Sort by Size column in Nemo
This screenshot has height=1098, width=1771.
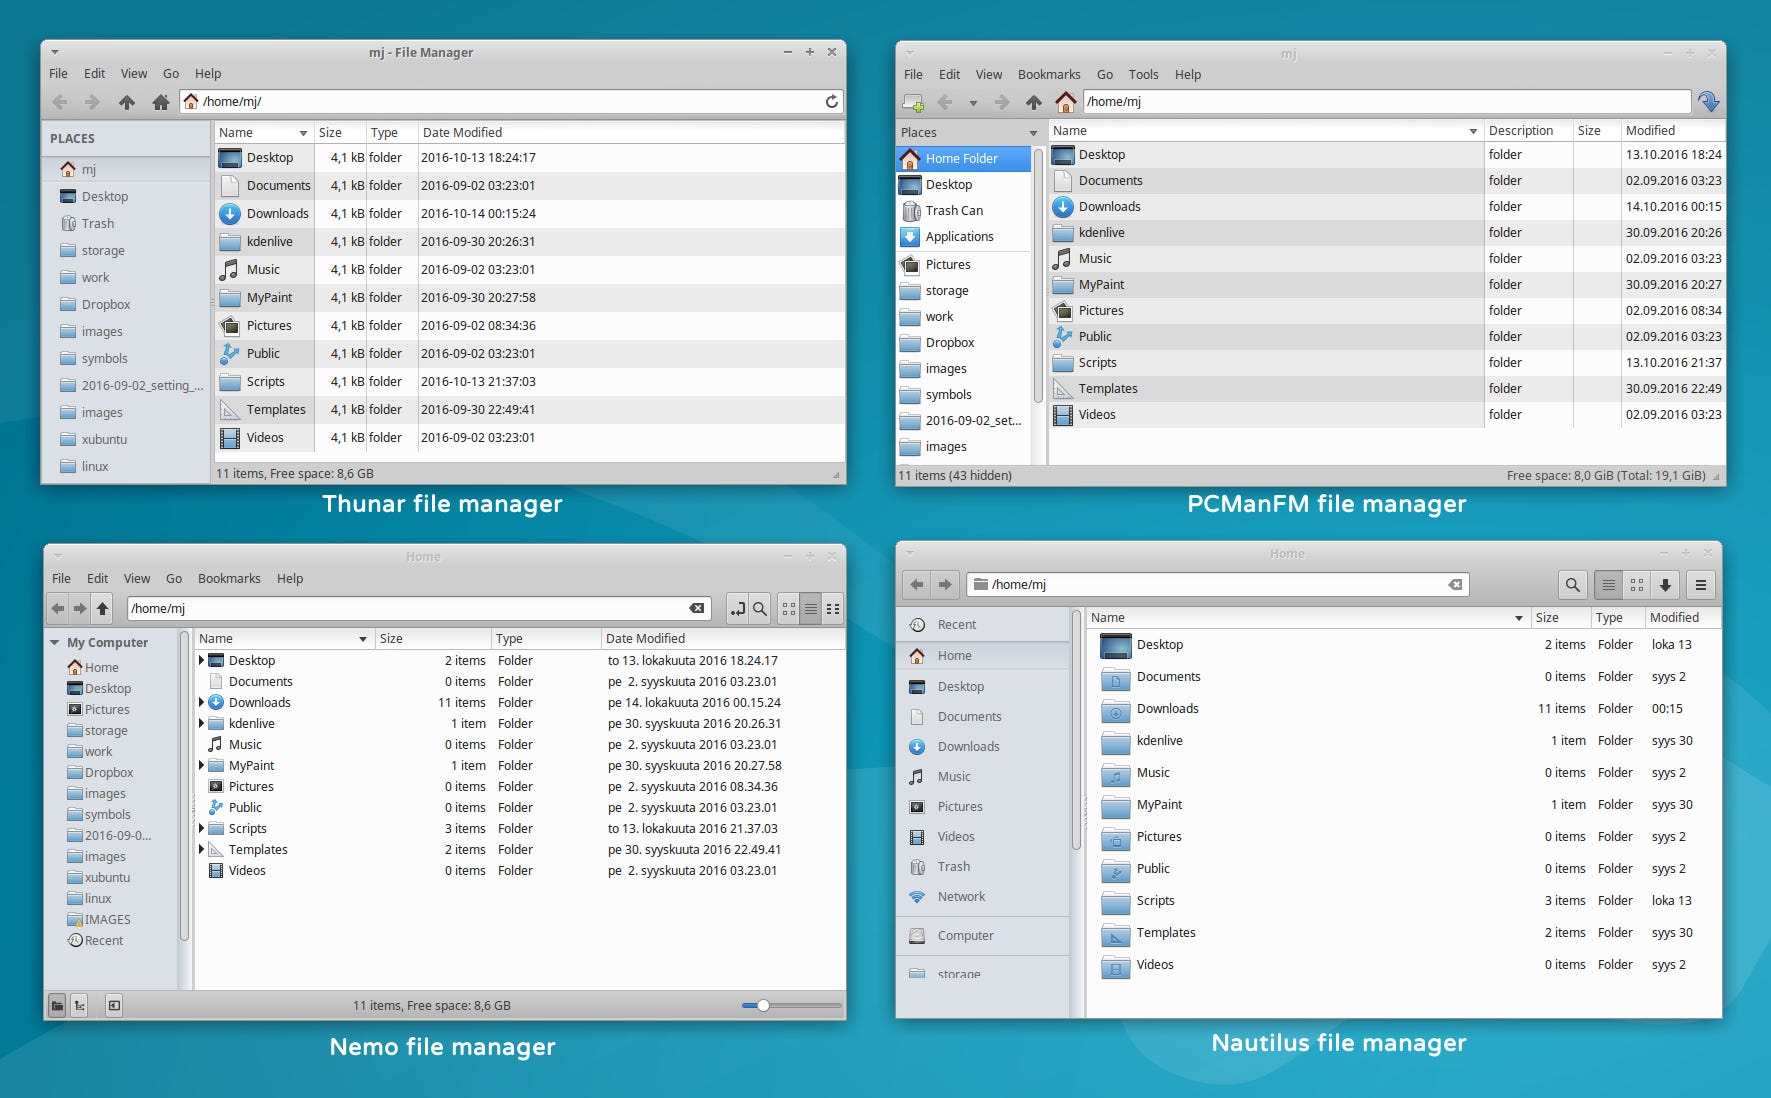[x=433, y=638]
